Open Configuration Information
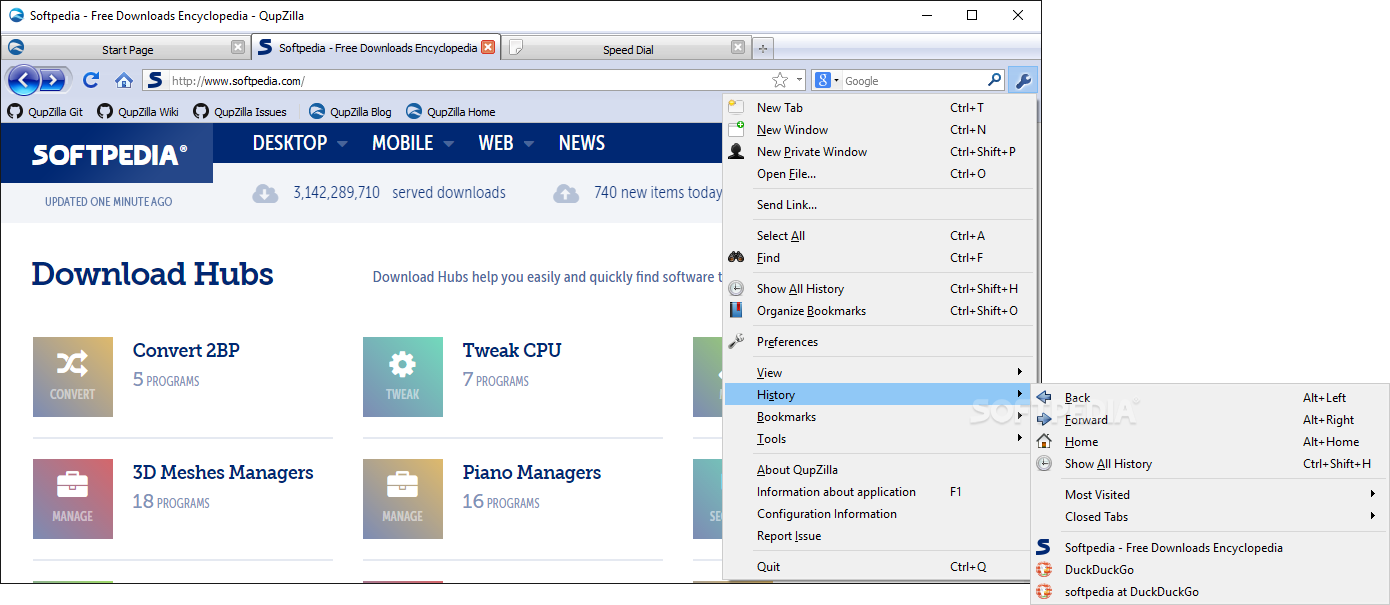 (x=879, y=514)
